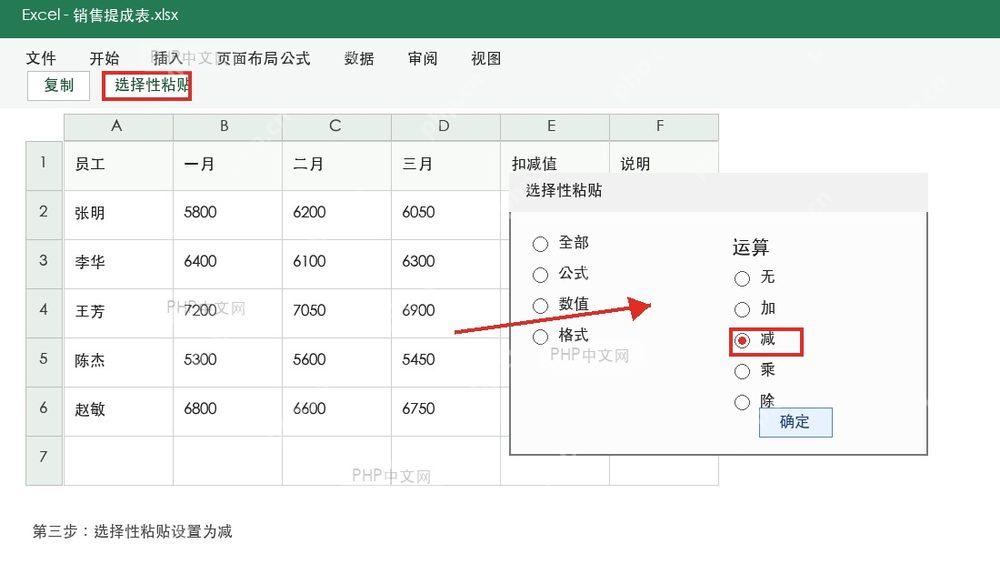Switch to the 开始 tab
The width and height of the screenshot is (1000, 564).
(105, 59)
